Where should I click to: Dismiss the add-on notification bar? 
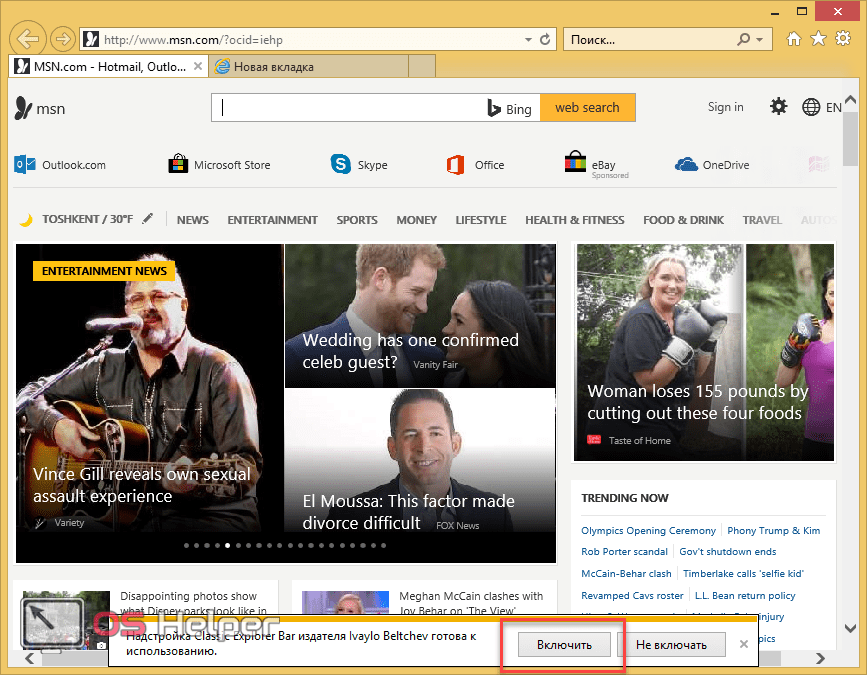pos(743,644)
